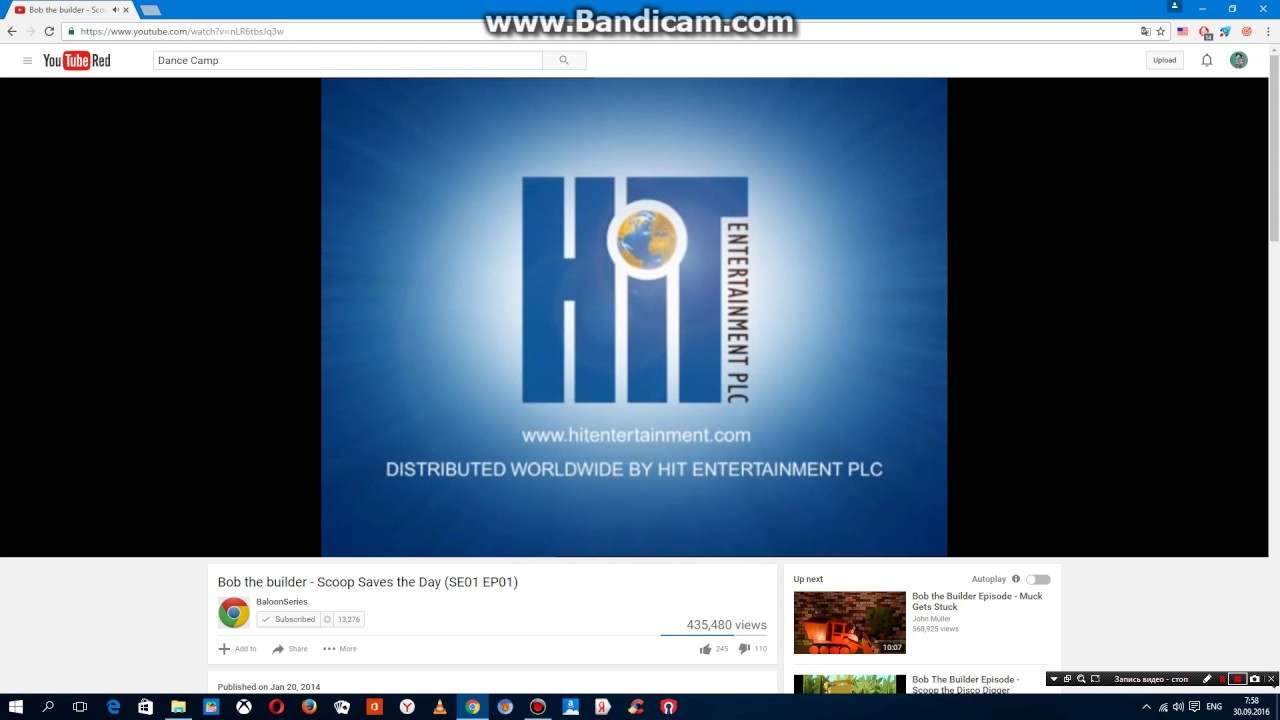The height and width of the screenshot is (720, 1280).
Task: Bookmark this page with the star icon
Action: click(x=1161, y=31)
